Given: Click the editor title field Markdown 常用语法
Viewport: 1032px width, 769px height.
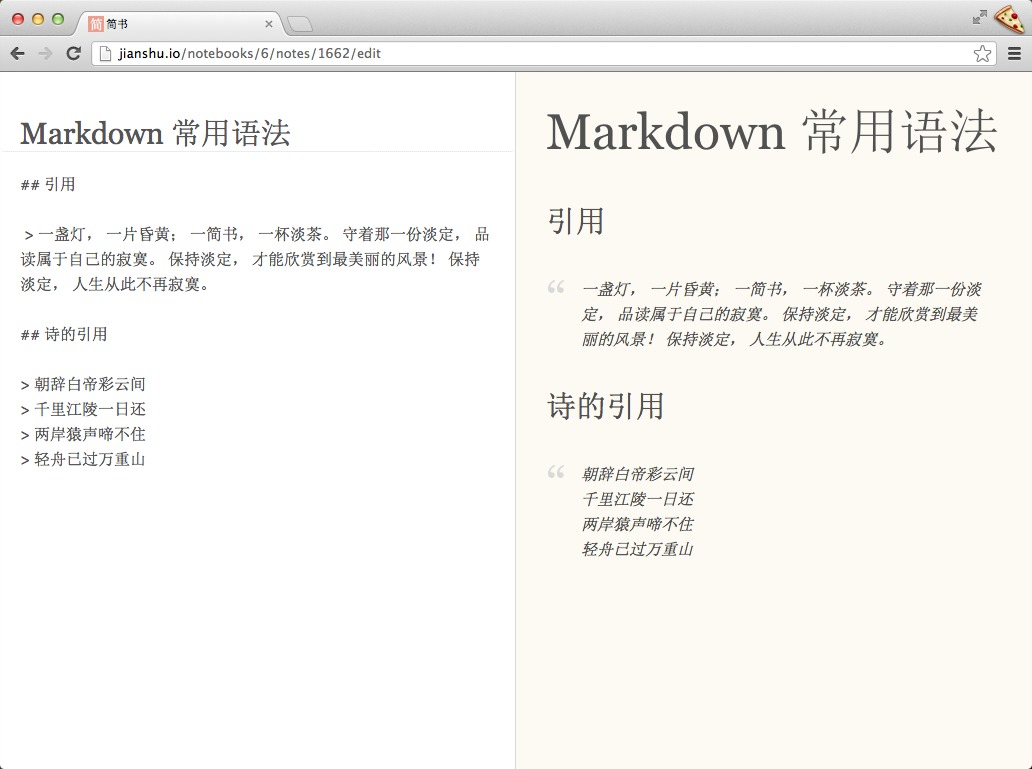Looking at the screenshot, I should point(156,133).
